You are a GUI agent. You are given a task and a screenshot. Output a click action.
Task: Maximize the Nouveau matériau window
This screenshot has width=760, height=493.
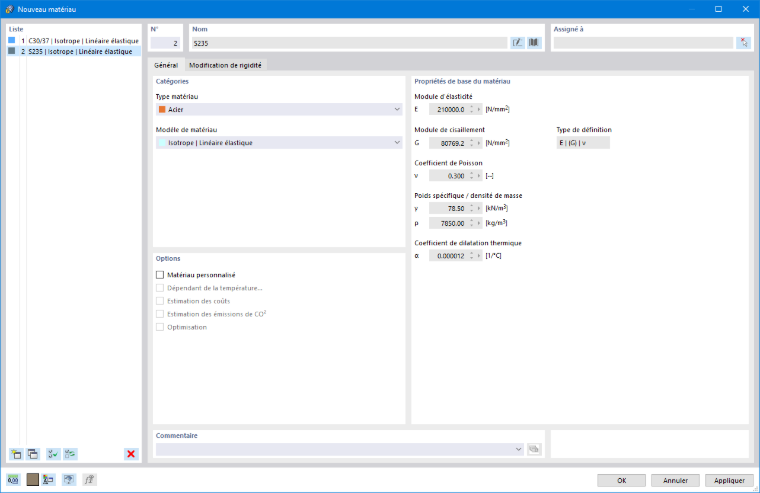718,9
